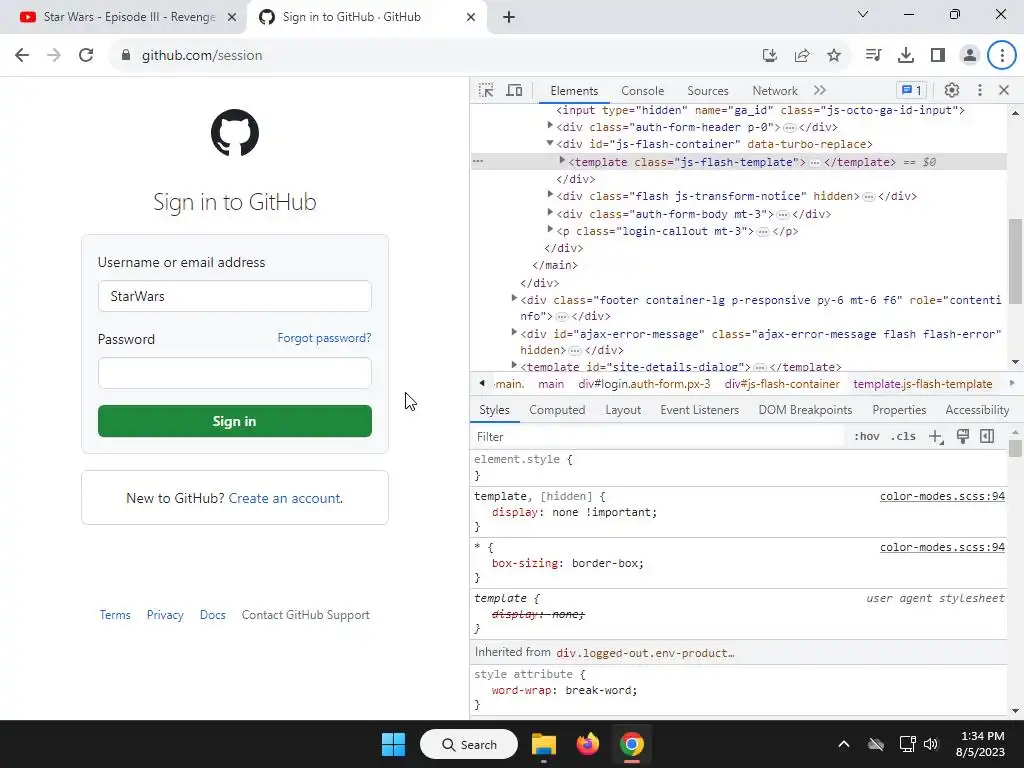Switch to the Network tab

coord(775,91)
